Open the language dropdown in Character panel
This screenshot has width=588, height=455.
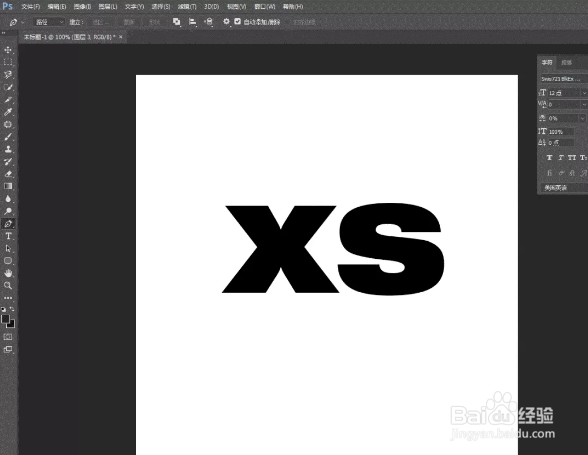point(564,188)
